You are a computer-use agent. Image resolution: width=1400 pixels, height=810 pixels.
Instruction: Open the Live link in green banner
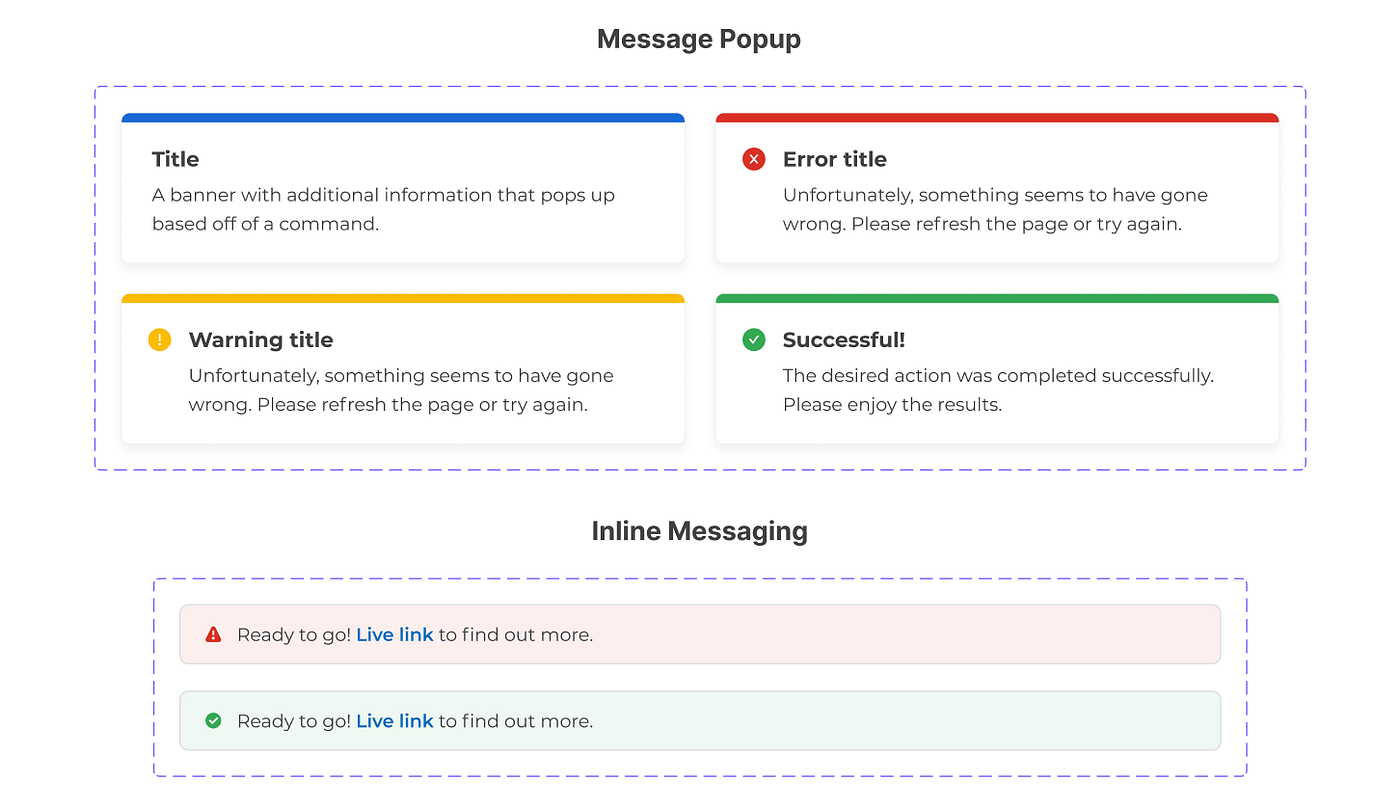coord(394,720)
